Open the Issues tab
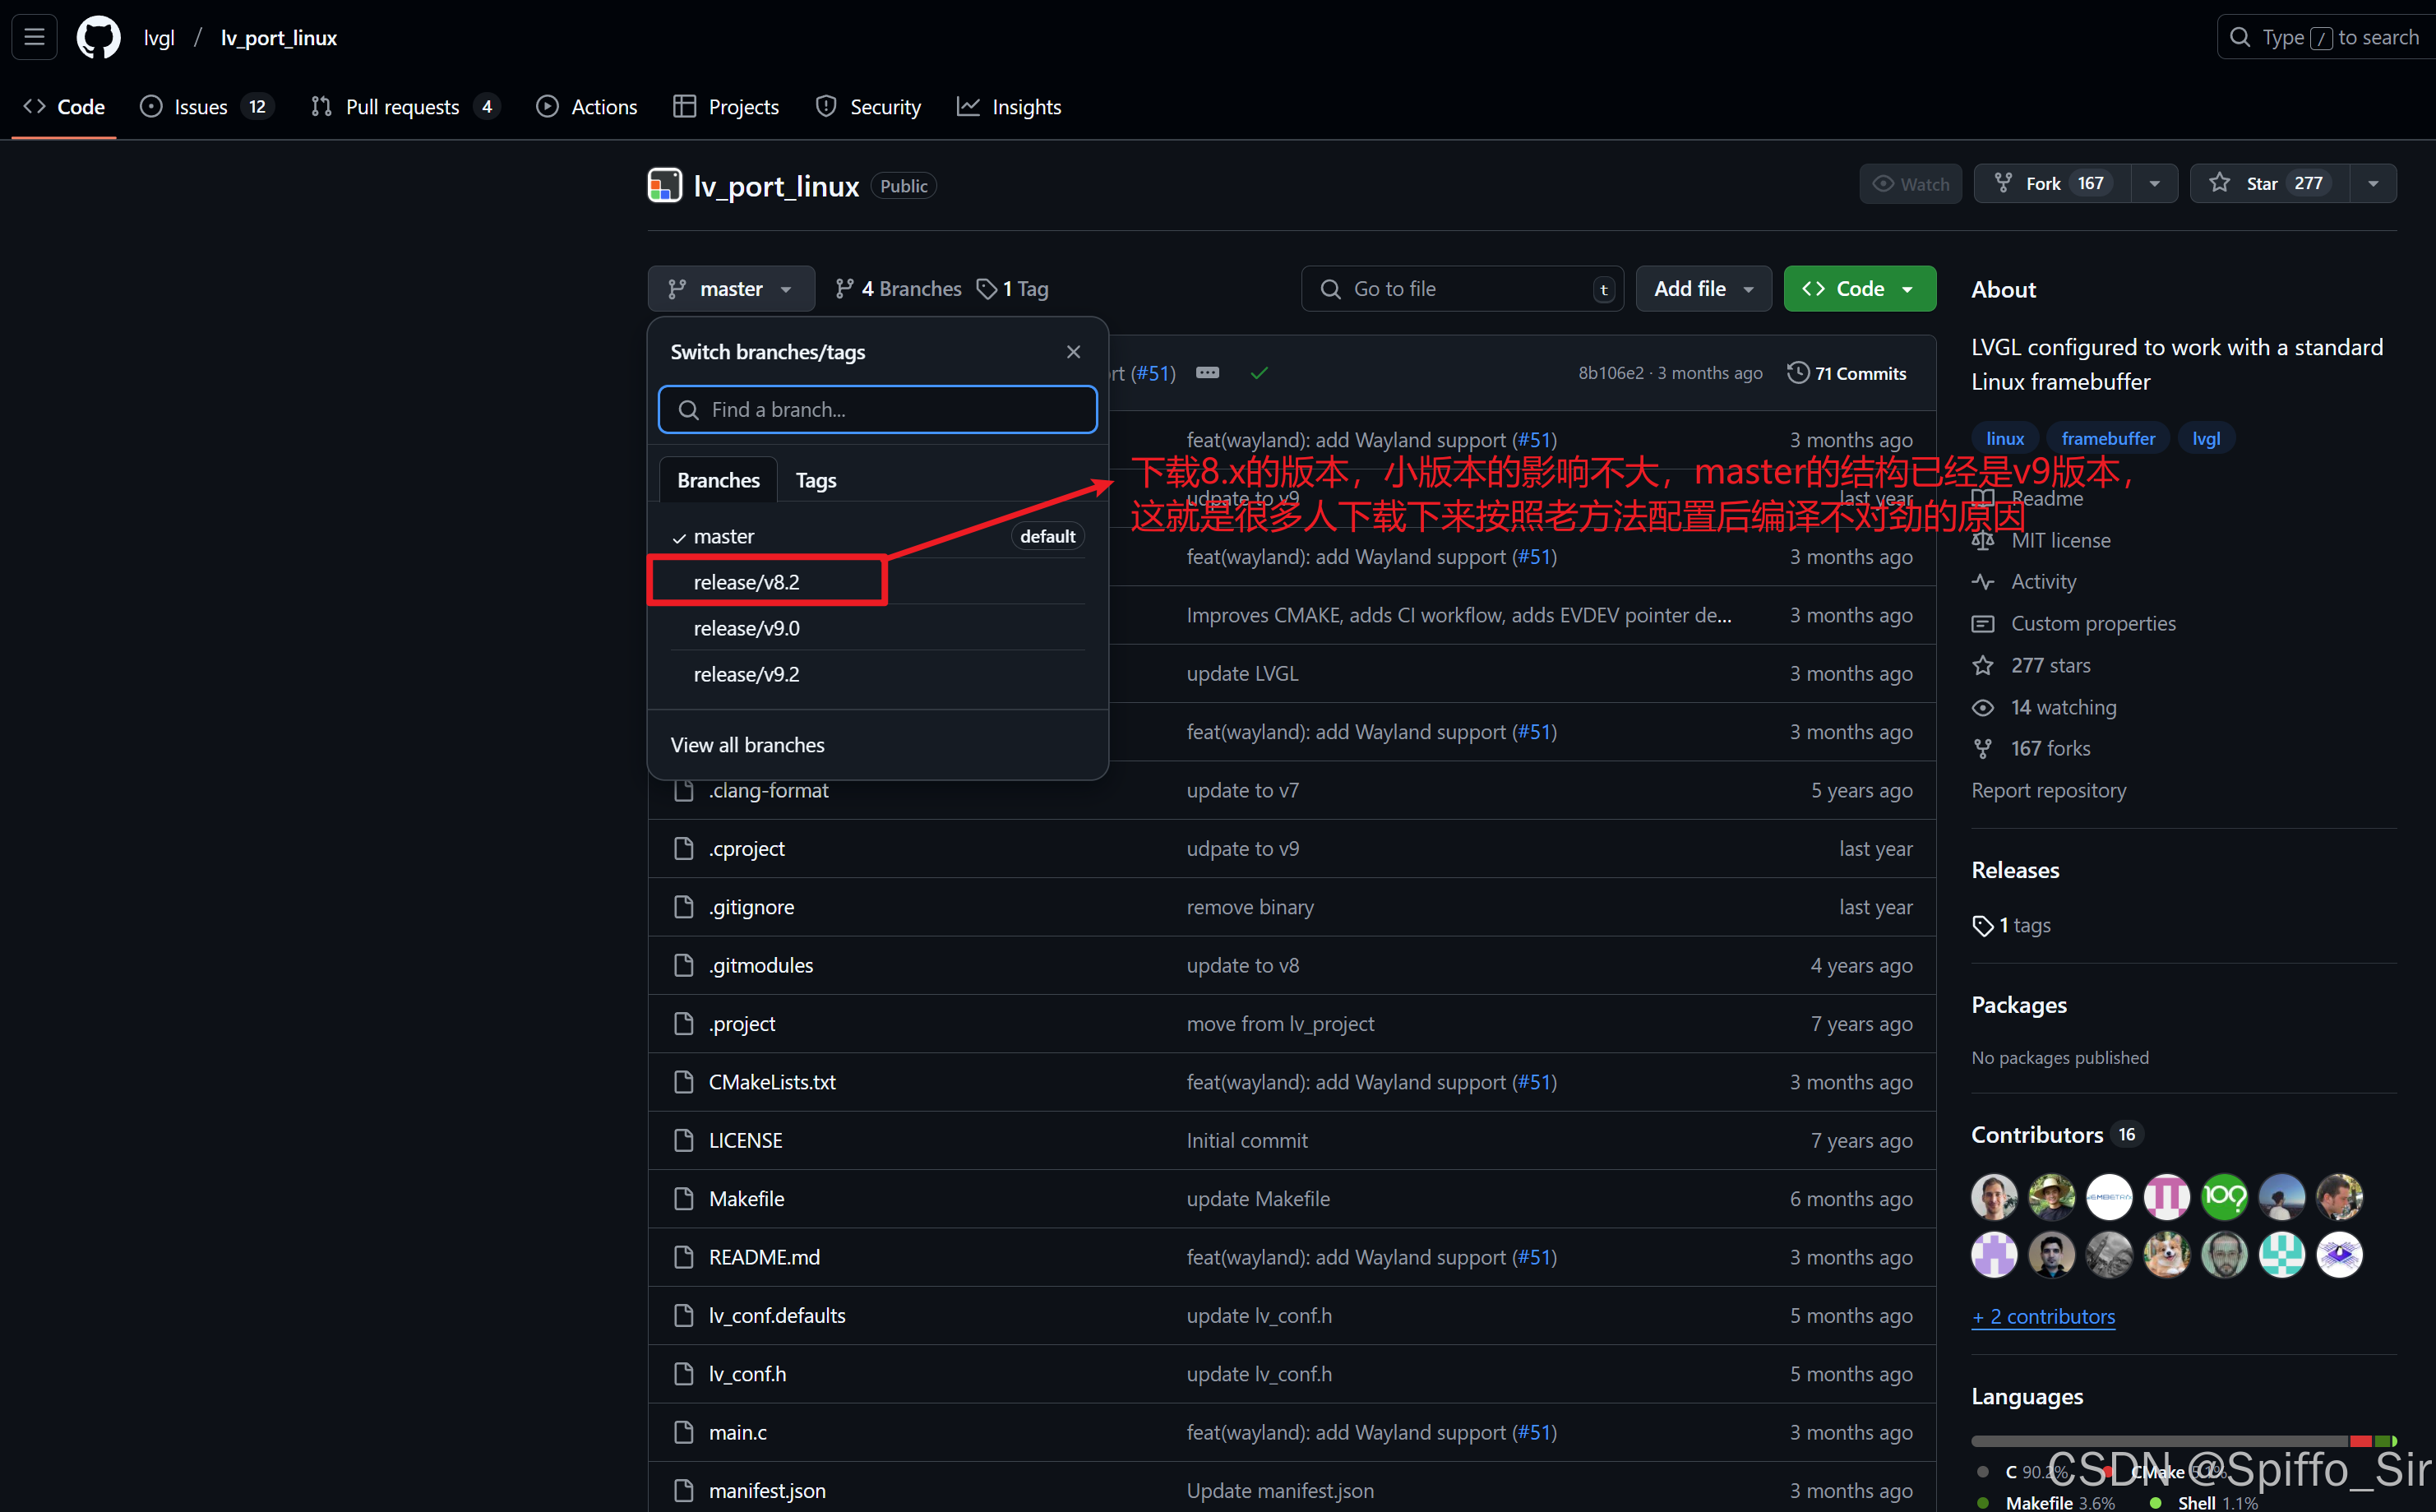 point(207,106)
